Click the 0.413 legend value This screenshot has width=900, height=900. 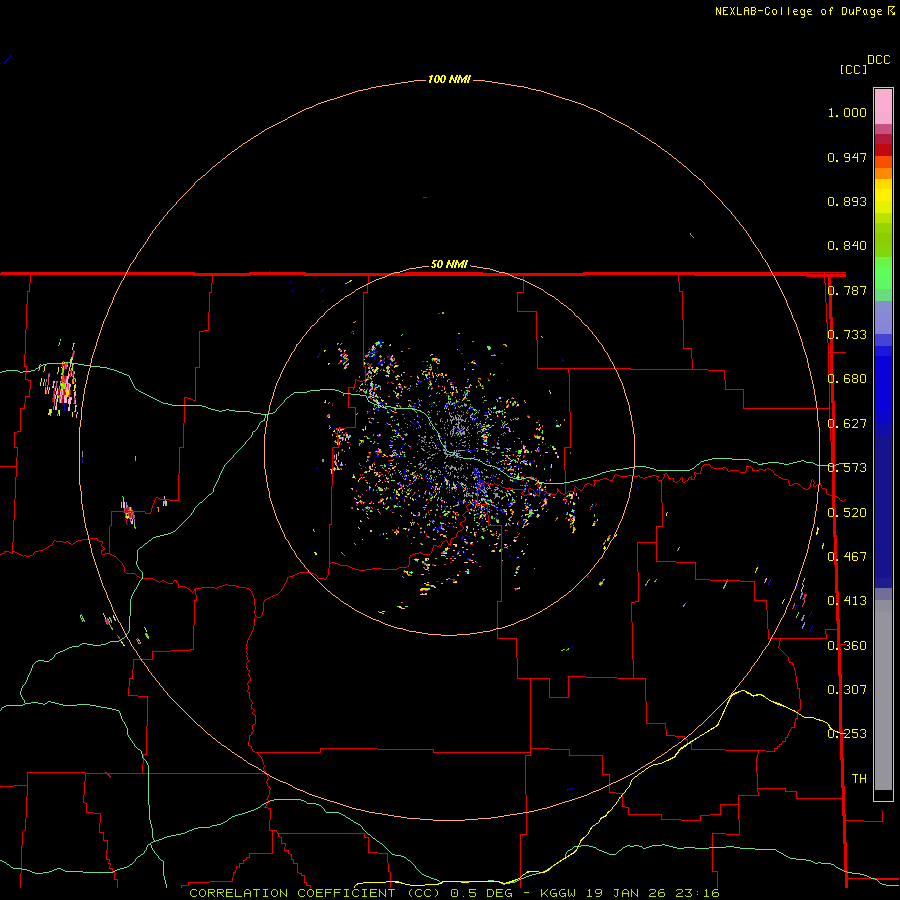(847, 601)
